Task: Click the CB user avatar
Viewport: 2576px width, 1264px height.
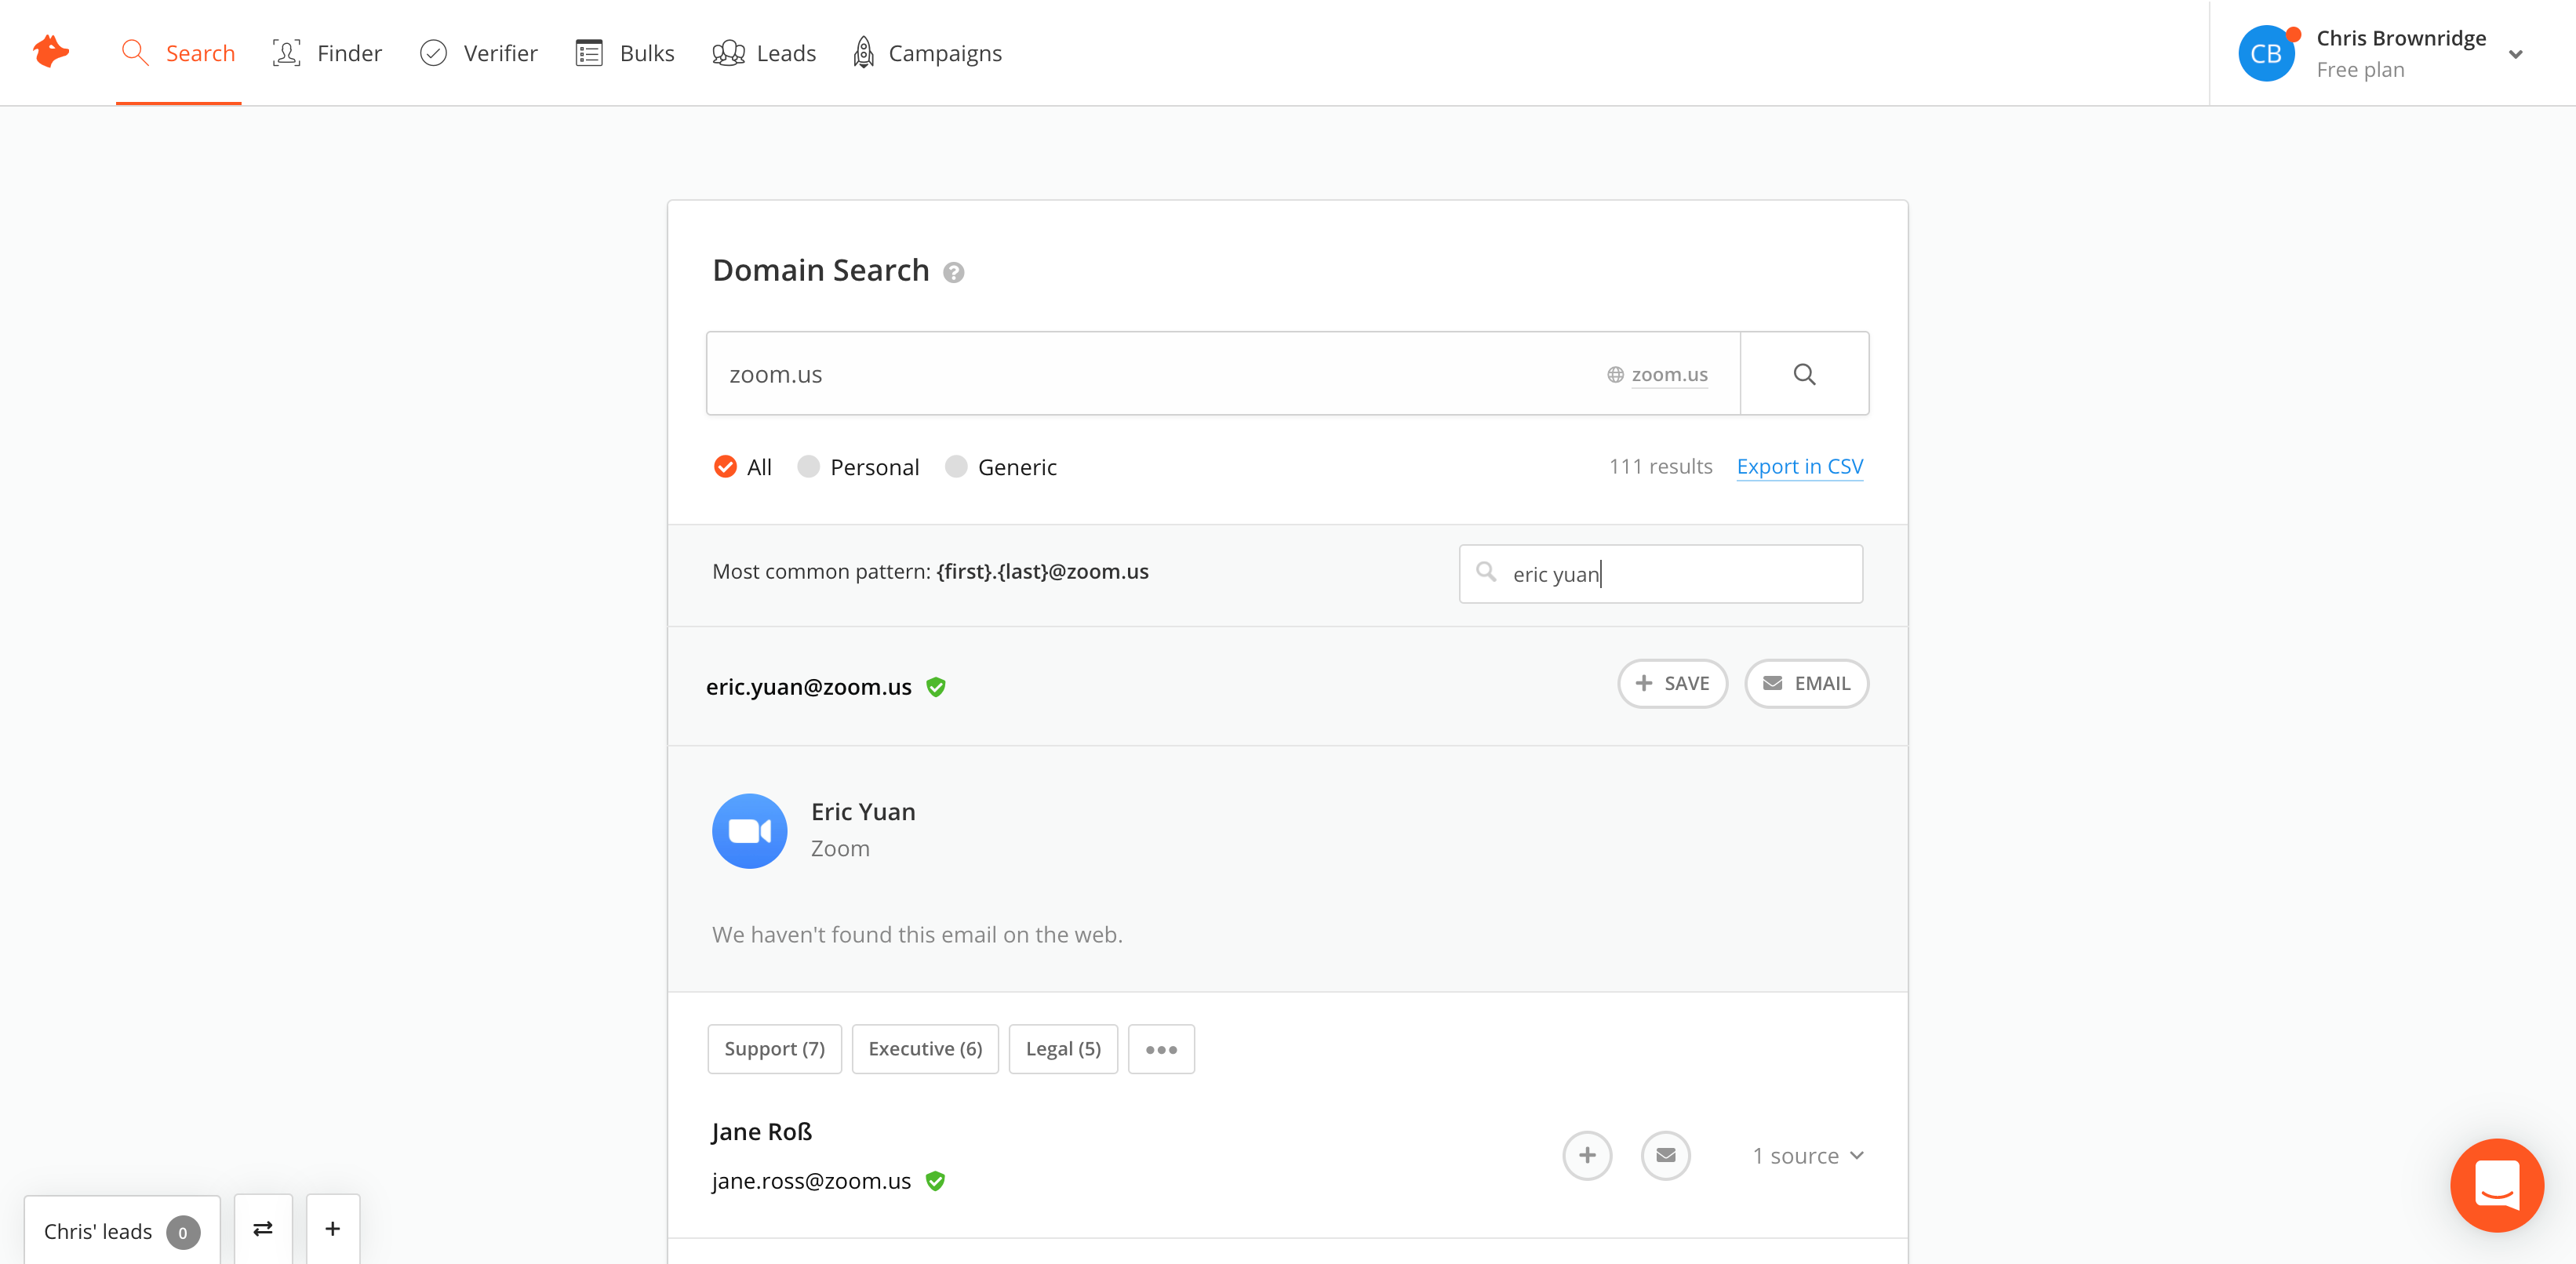Action: 2266,54
